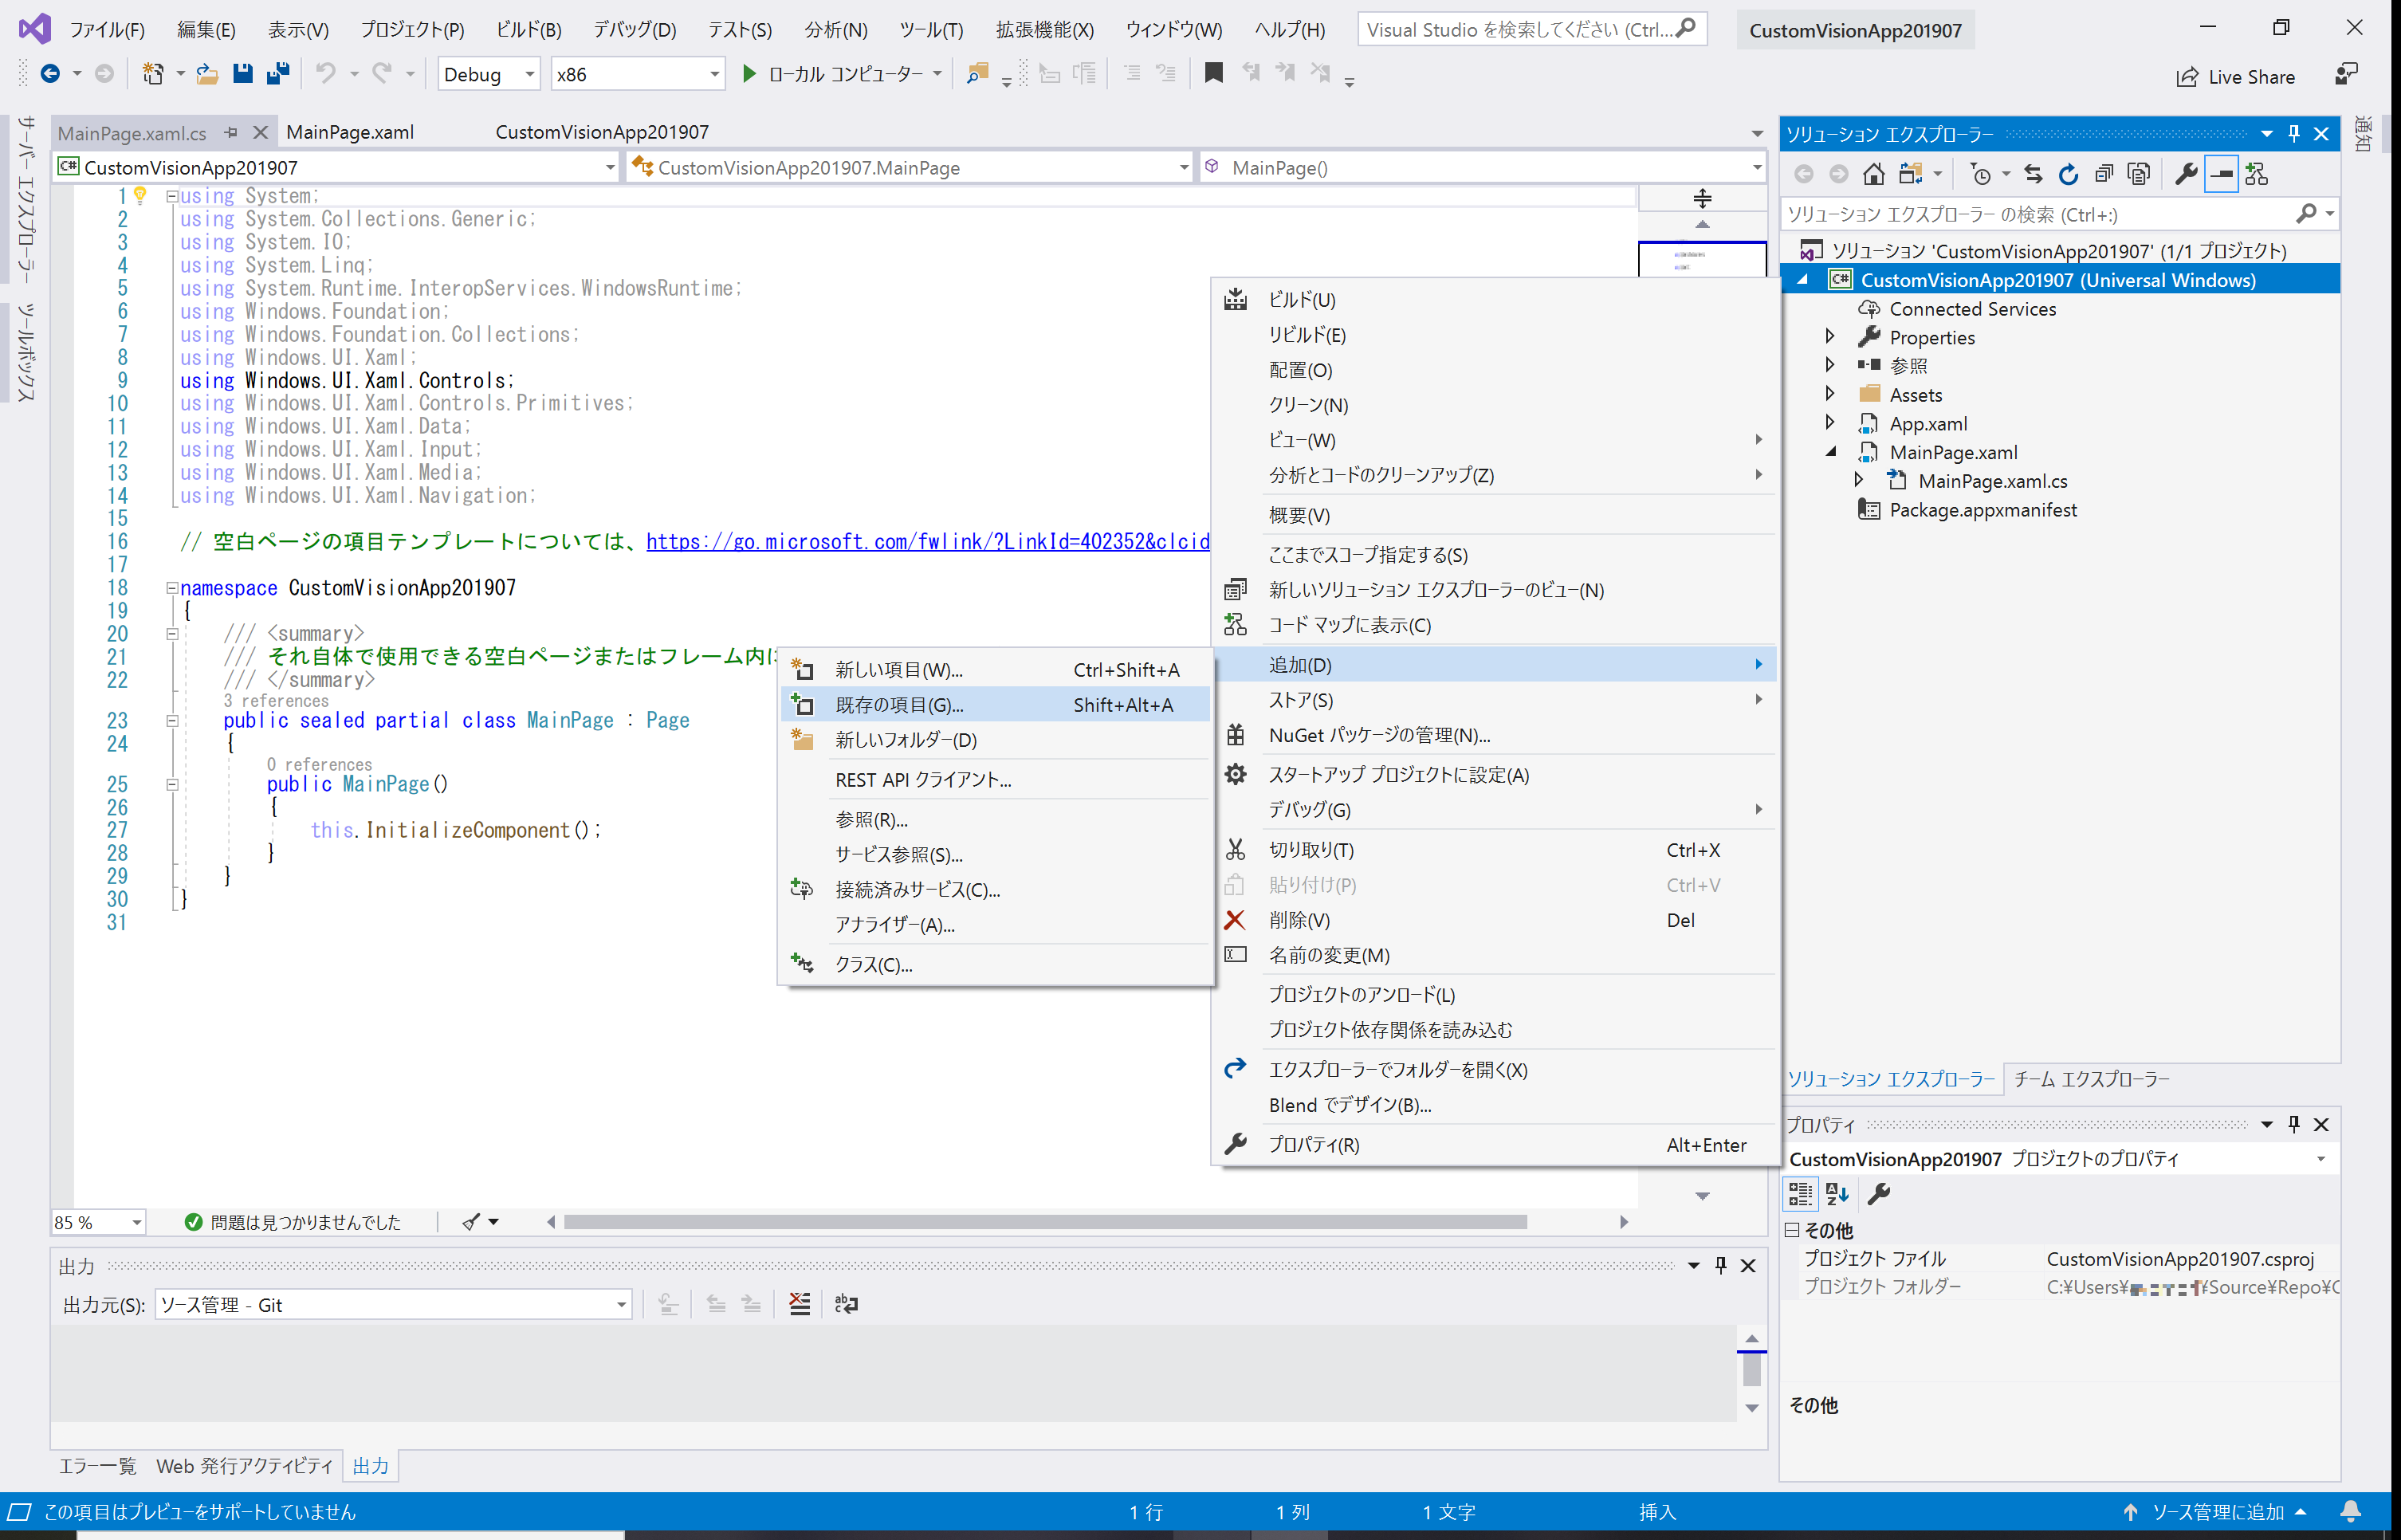Toggle word wrap in output pane

click(x=846, y=1304)
